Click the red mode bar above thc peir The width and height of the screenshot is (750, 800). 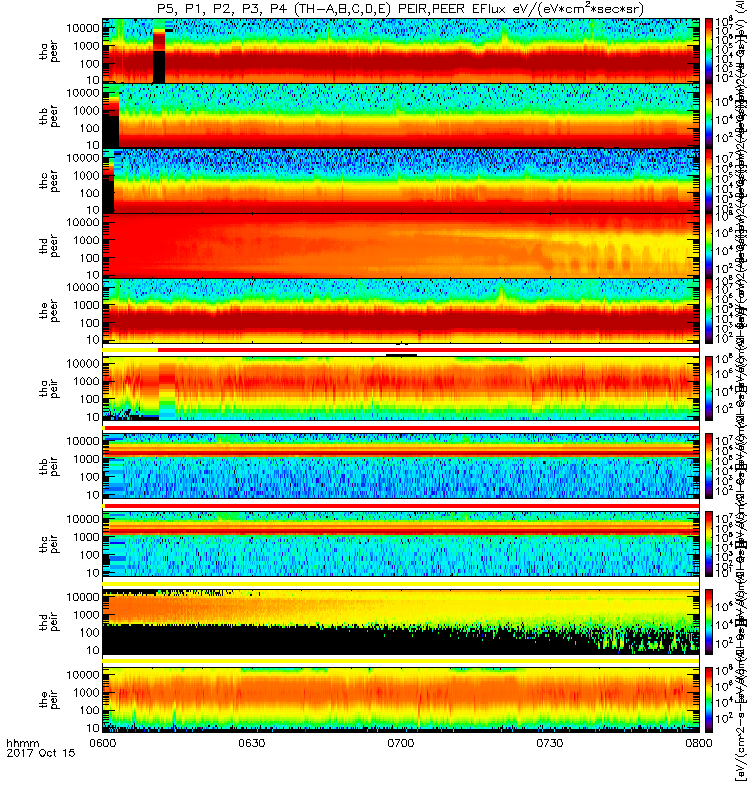point(402,505)
